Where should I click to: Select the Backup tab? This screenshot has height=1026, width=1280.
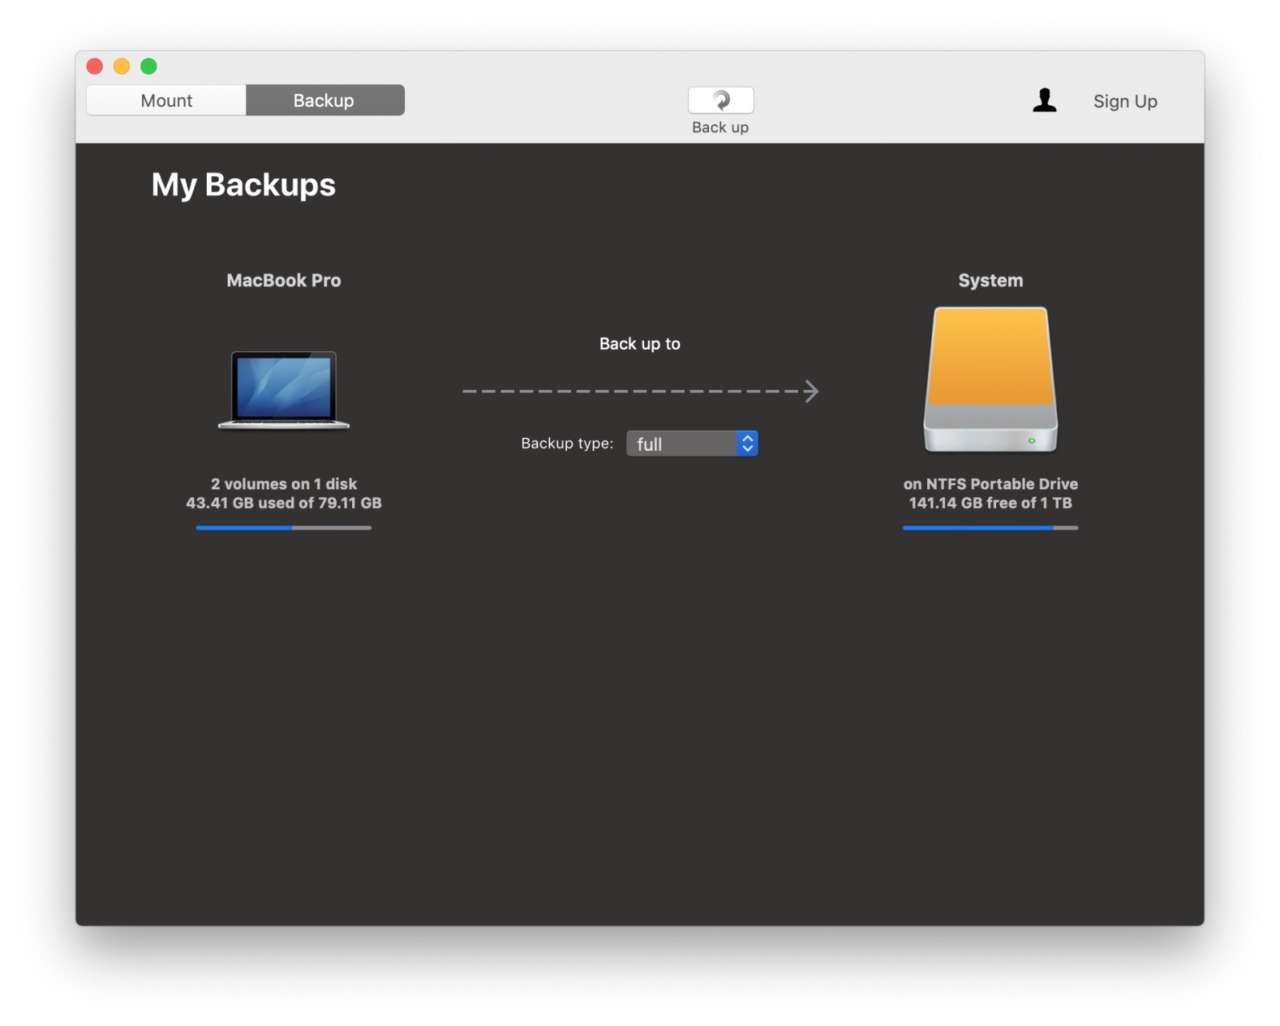point(324,100)
